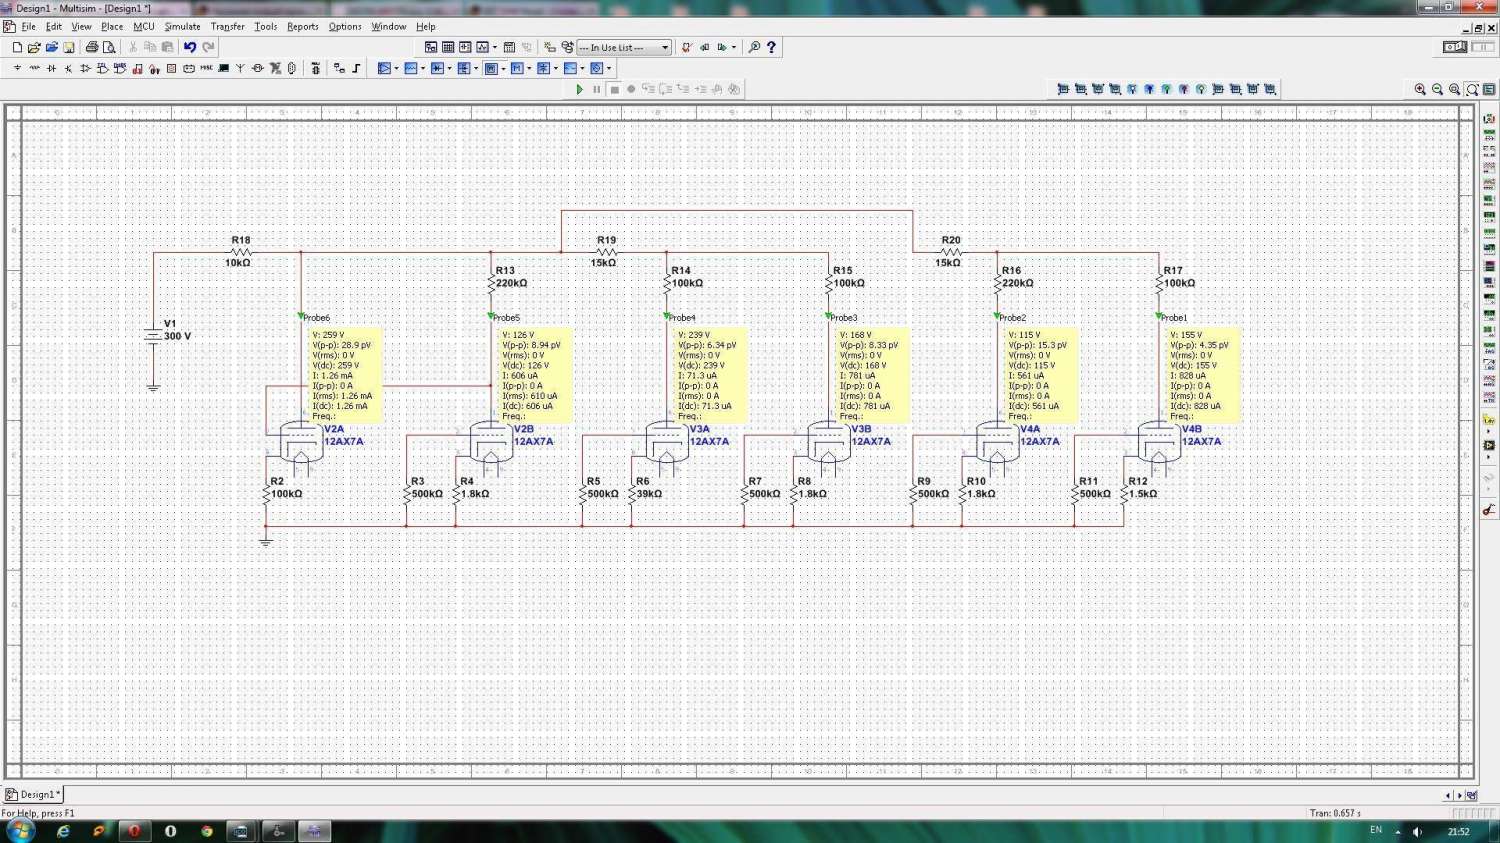Viewport: 1500px width, 843px height.
Task: Switch to the Design1 sheet tab
Action: pyautogui.click(x=34, y=795)
